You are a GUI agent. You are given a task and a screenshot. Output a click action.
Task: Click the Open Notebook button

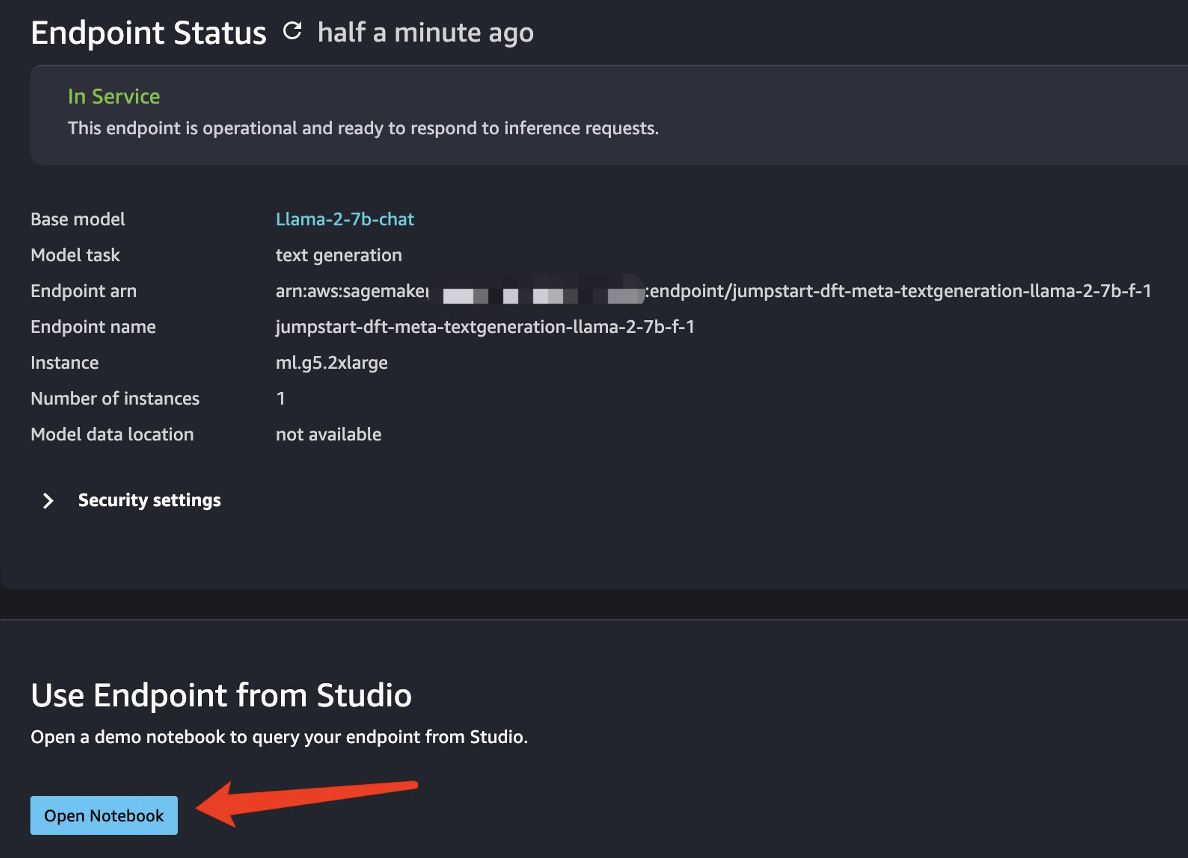pyautogui.click(x=104, y=816)
